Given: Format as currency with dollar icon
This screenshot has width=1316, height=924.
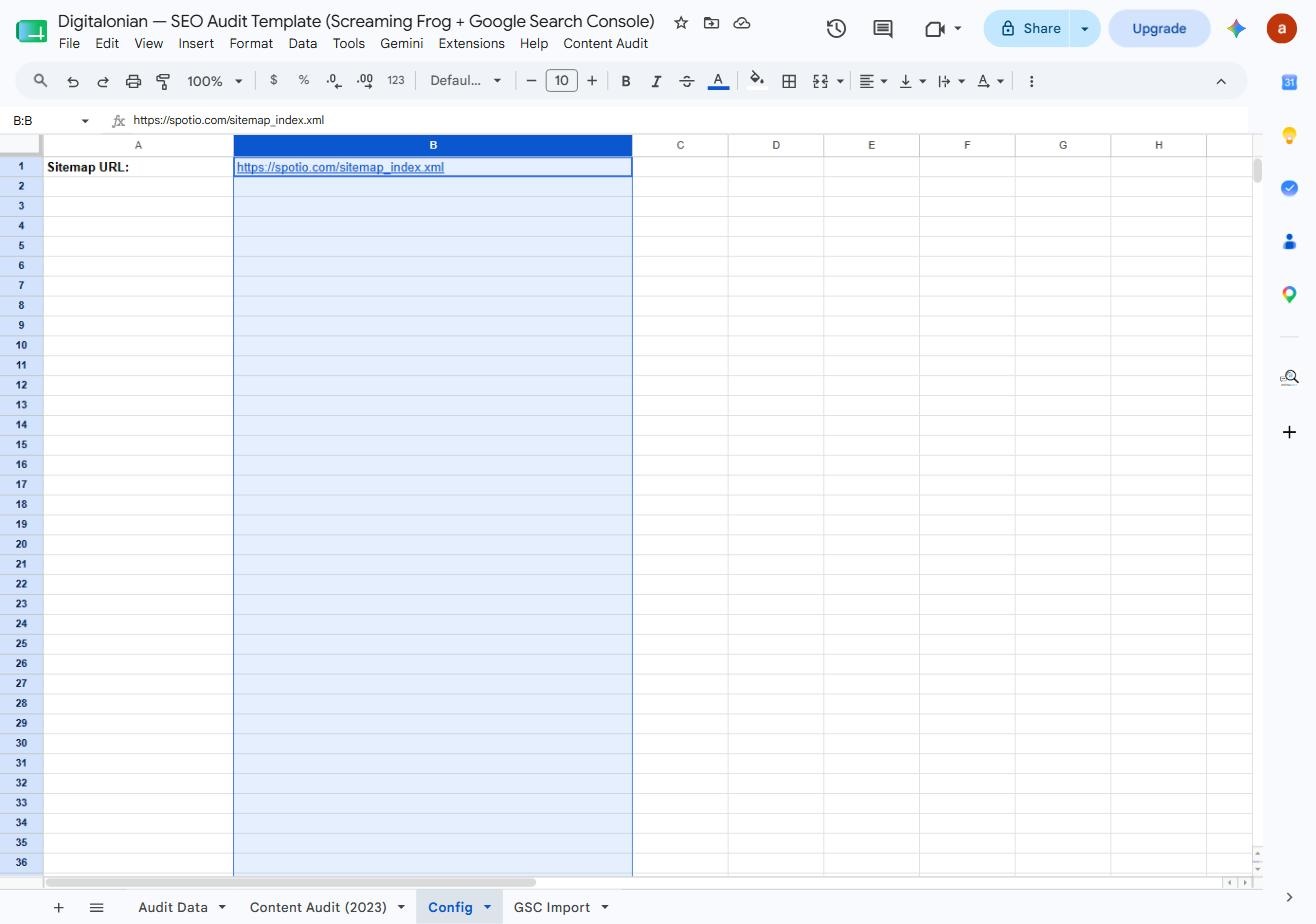Looking at the screenshot, I should pos(273,81).
